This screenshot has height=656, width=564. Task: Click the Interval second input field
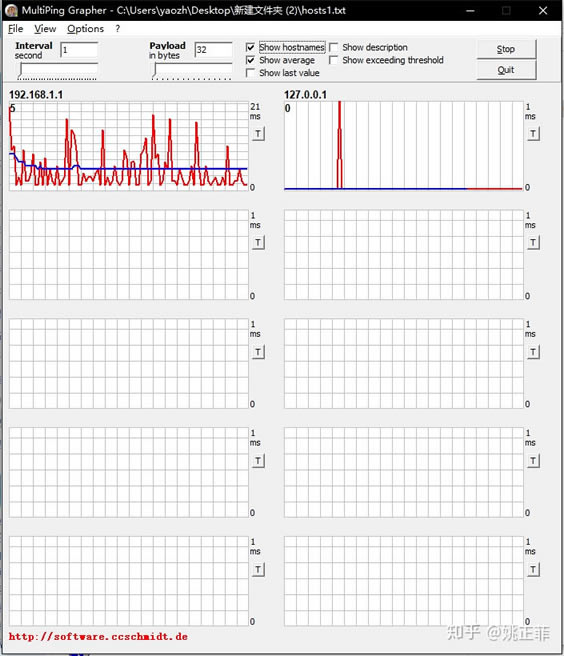tap(79, 50)
